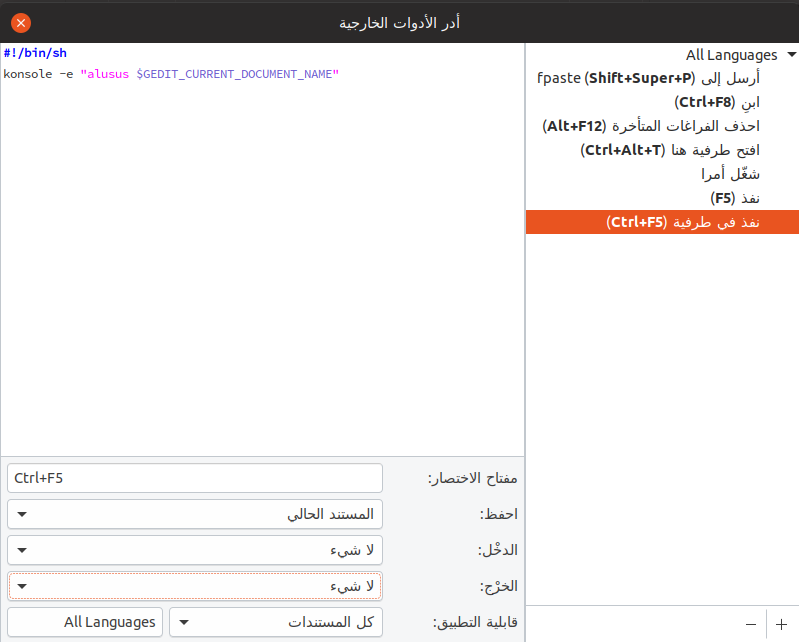Collapse the All Languages group triangle
The image size is (799, 642).
coord(790,55)
